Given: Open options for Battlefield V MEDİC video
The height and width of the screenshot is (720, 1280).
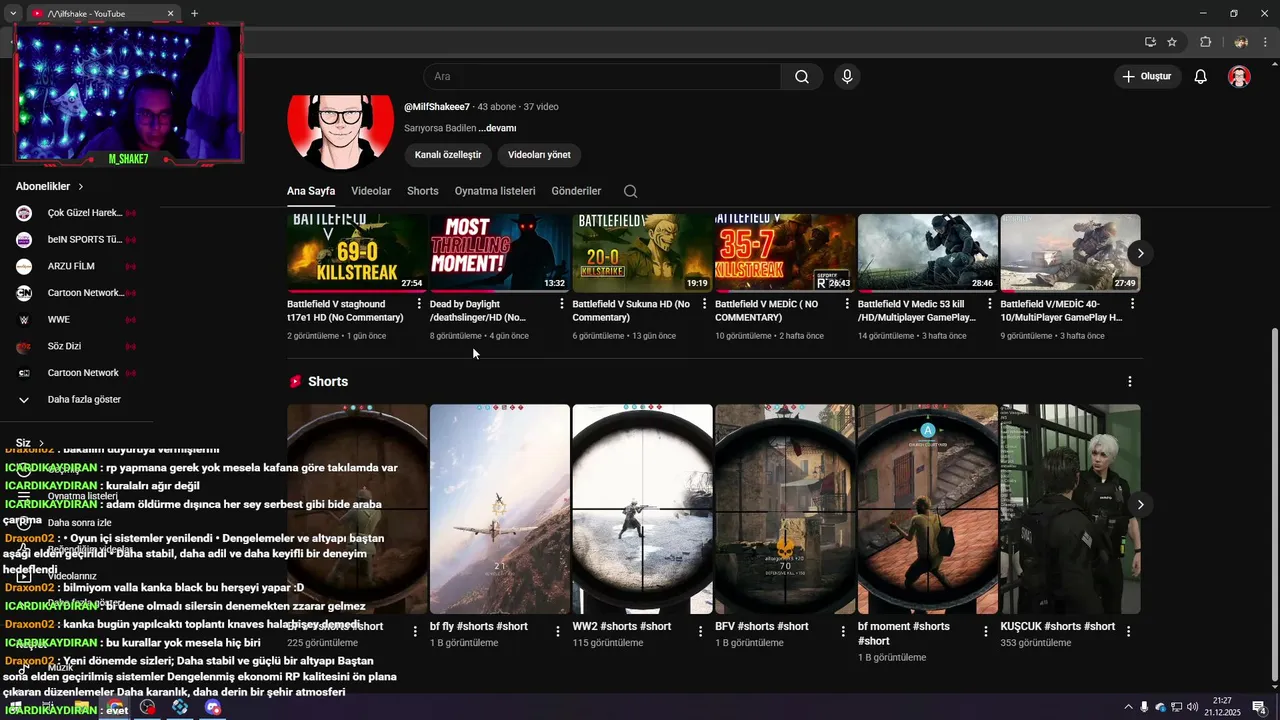Looking at the screenshot, I should [847, 304].
